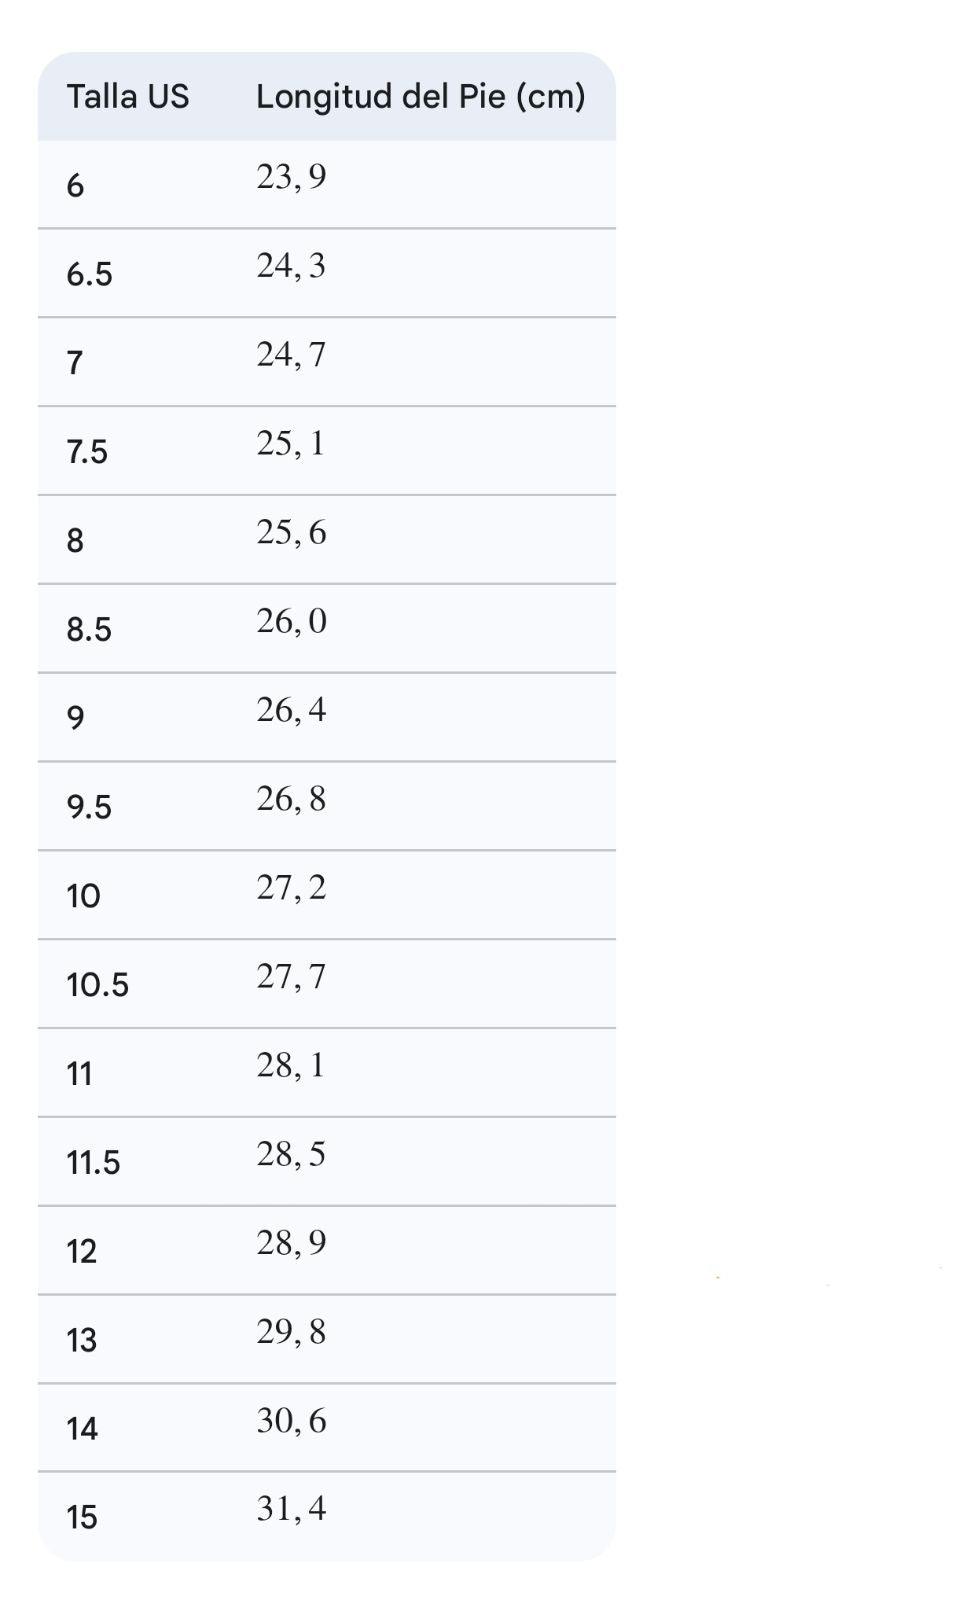This screenshot has height=1600, width=959.
Task: Click the 25,1 length cell
Action: pos(291,444)
